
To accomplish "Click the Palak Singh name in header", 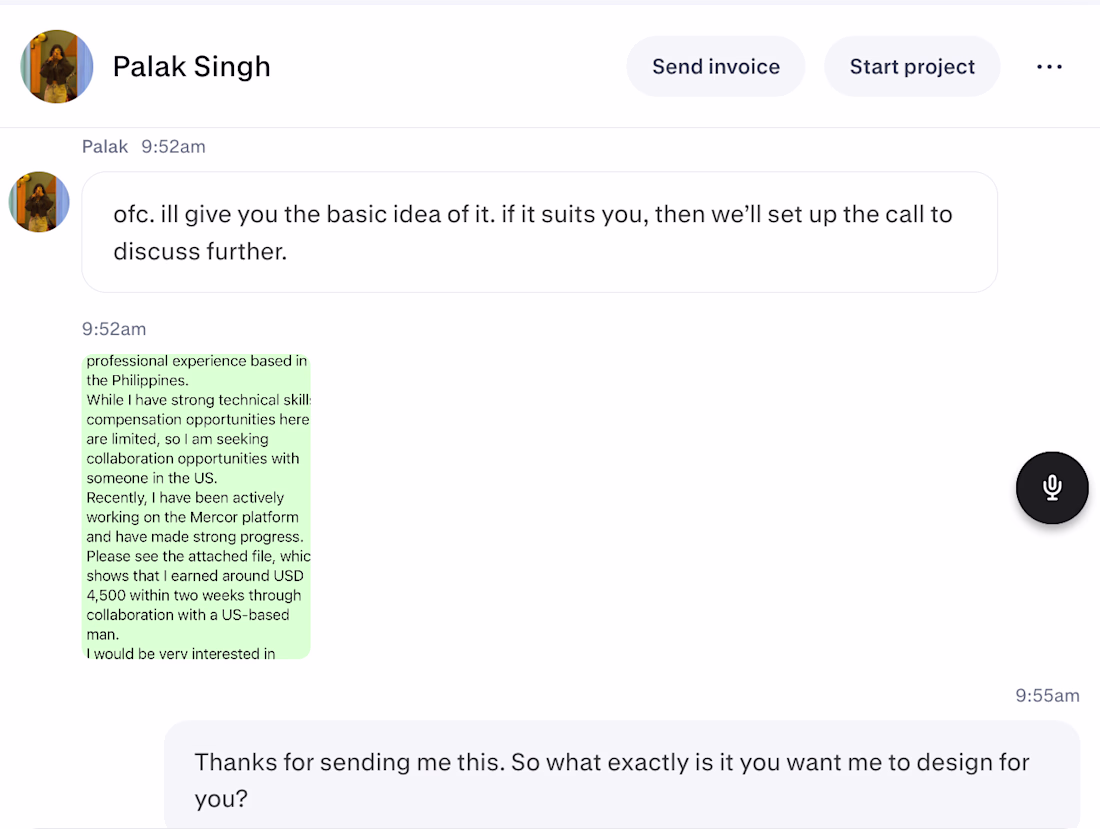I will point(191,67).
